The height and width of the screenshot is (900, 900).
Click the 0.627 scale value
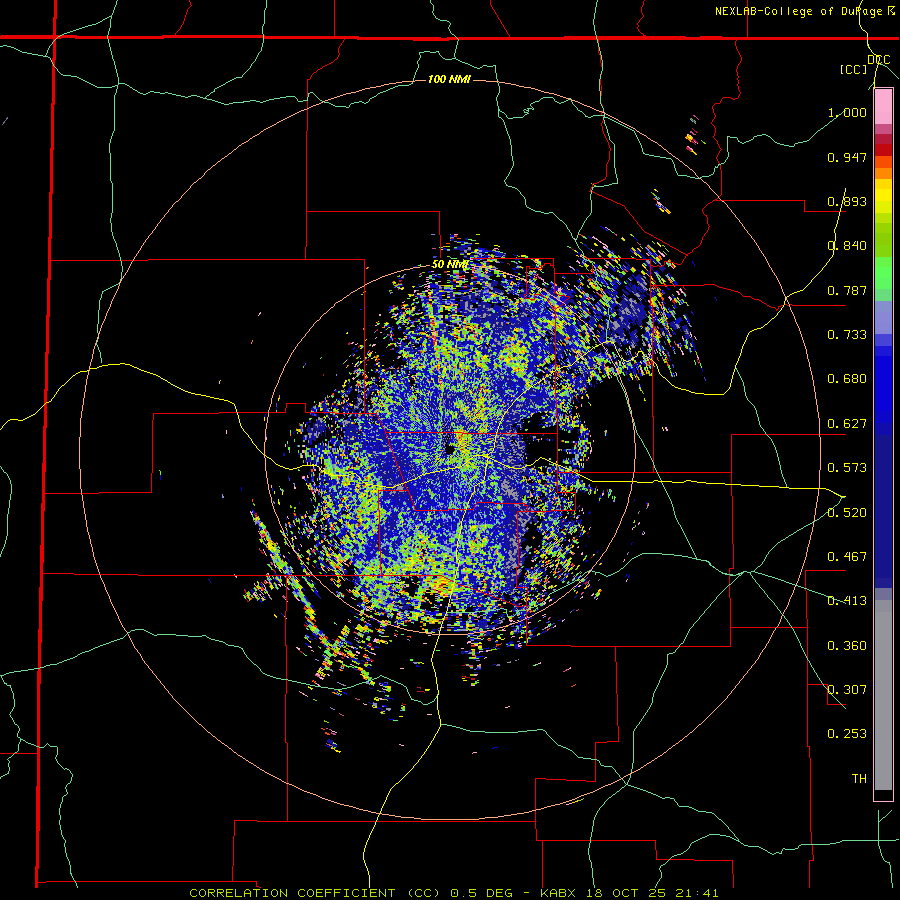click(x=847, y=424)
